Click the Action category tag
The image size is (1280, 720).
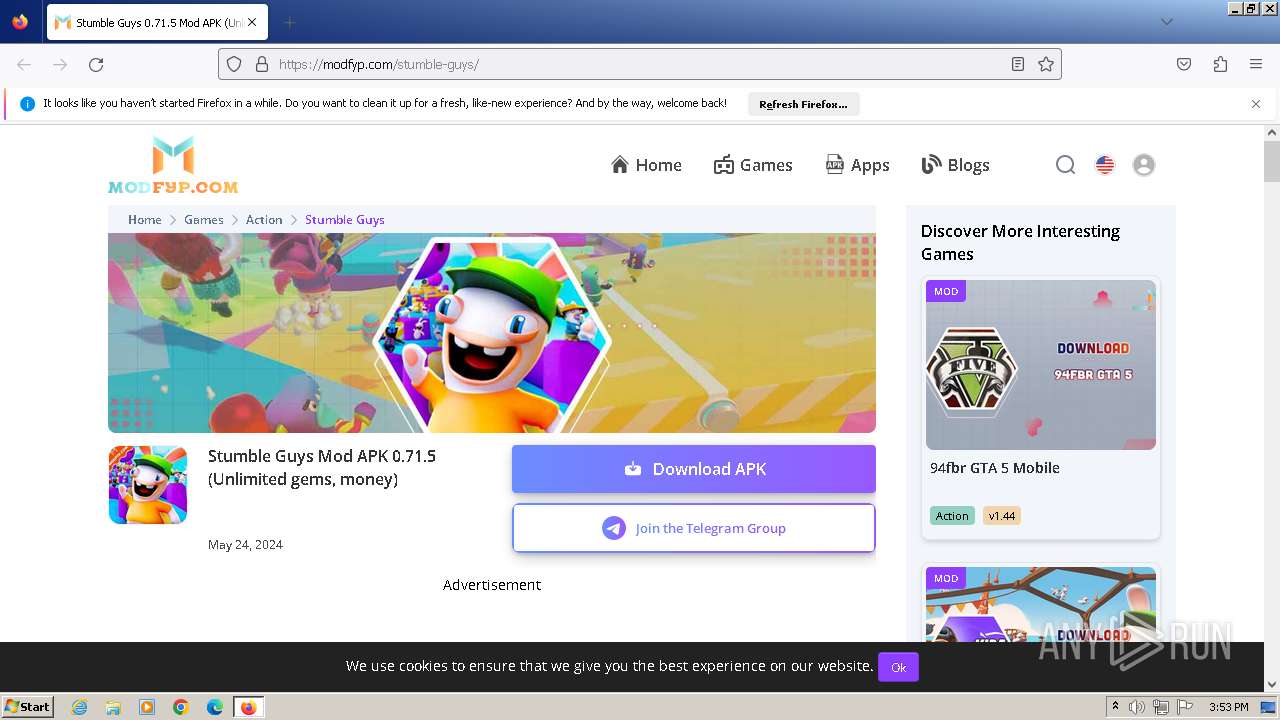point(952,516)
